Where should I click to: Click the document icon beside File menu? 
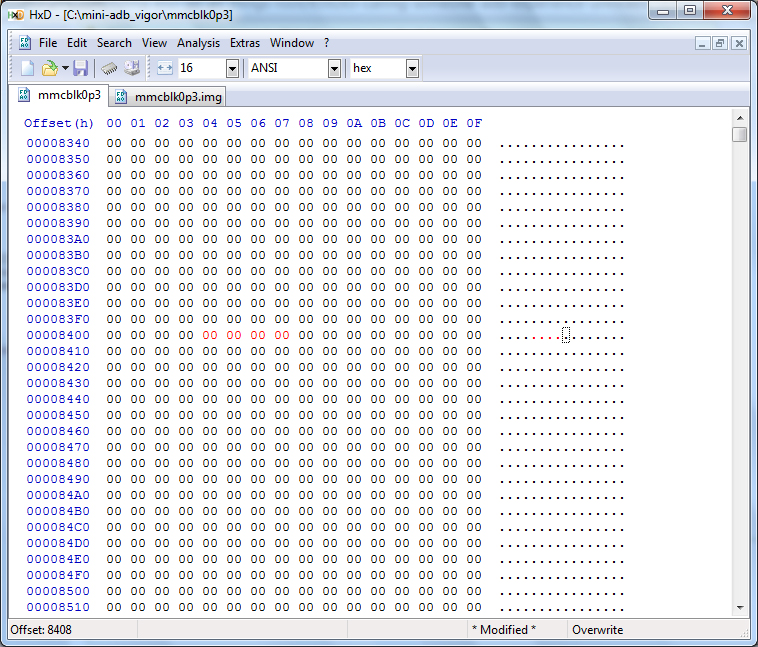[25, 43]
